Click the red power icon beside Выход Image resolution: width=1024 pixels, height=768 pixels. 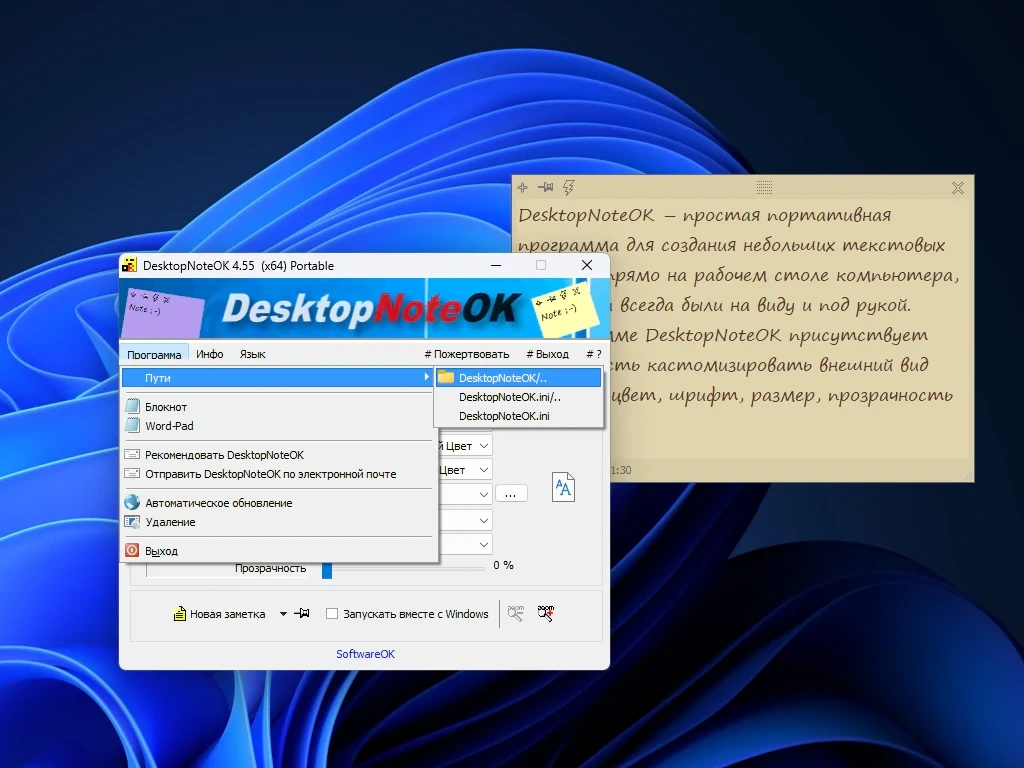(x=133, y=551)
